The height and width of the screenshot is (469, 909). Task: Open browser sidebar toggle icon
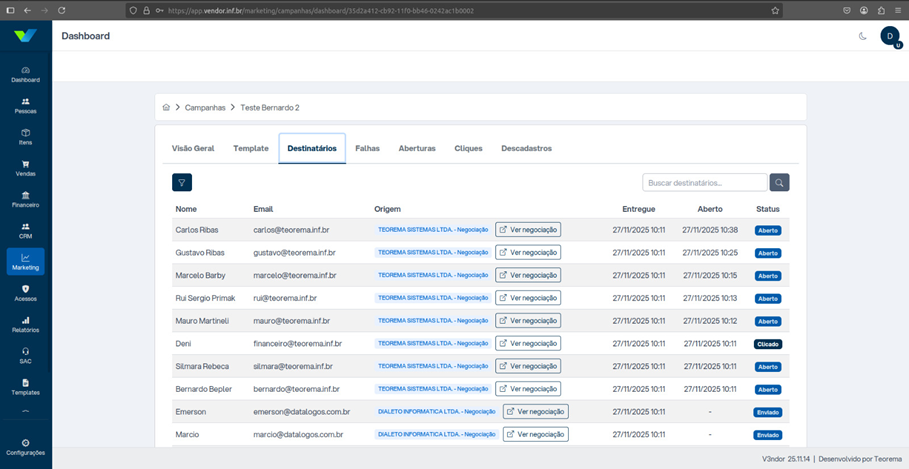click(10, 10)
